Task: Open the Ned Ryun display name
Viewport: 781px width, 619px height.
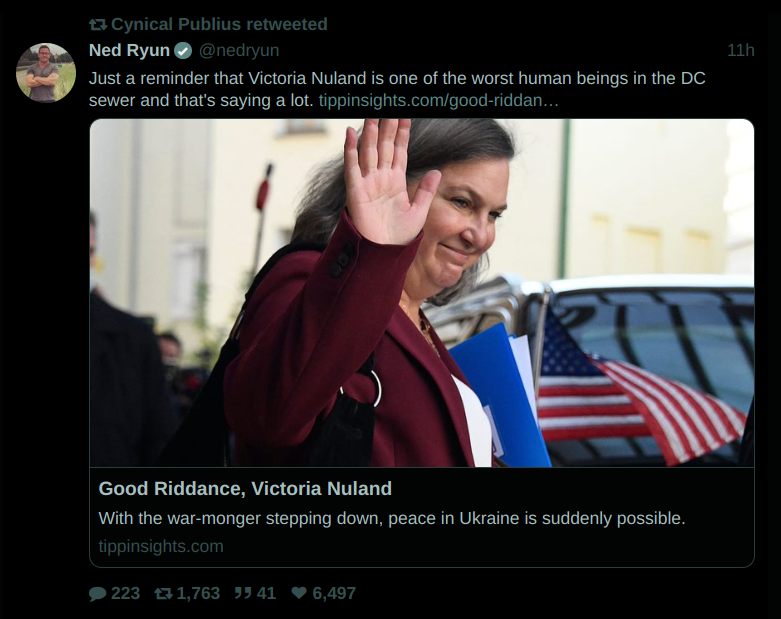Action: pos(129,50)
